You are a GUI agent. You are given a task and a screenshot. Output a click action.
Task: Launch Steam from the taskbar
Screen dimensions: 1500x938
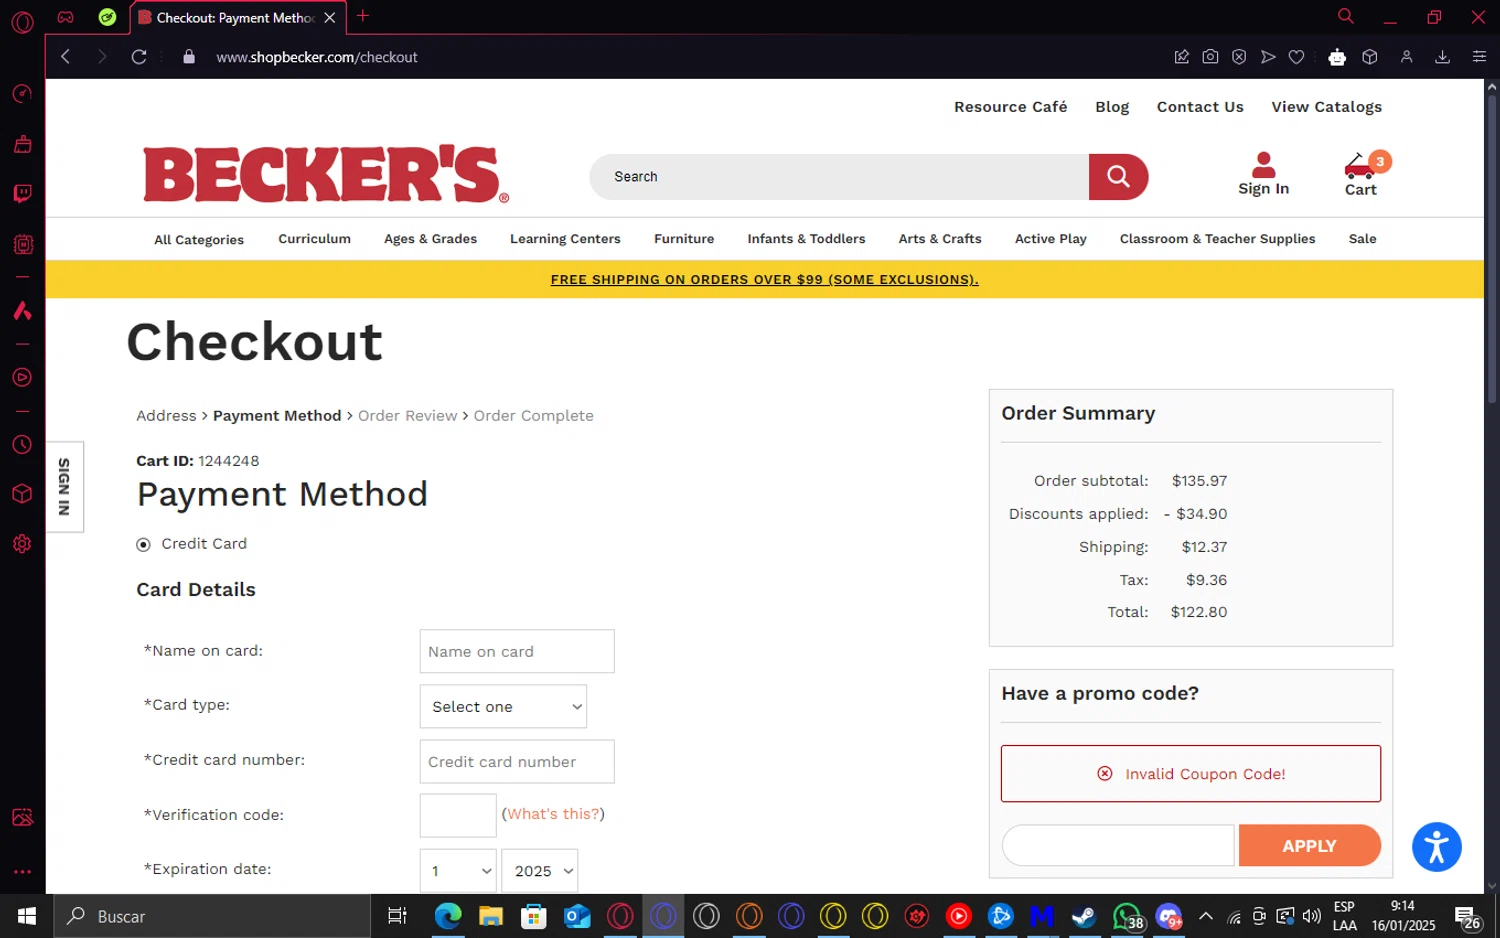1083,916
